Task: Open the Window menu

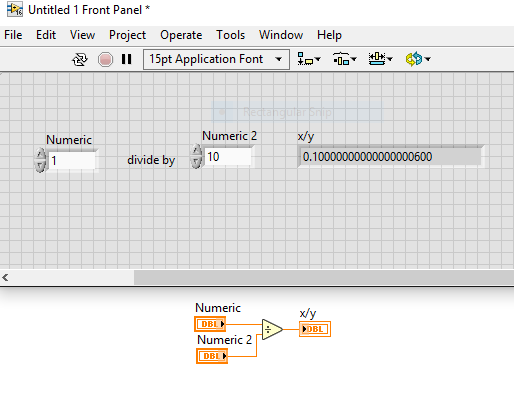Action: click(281, 35)
